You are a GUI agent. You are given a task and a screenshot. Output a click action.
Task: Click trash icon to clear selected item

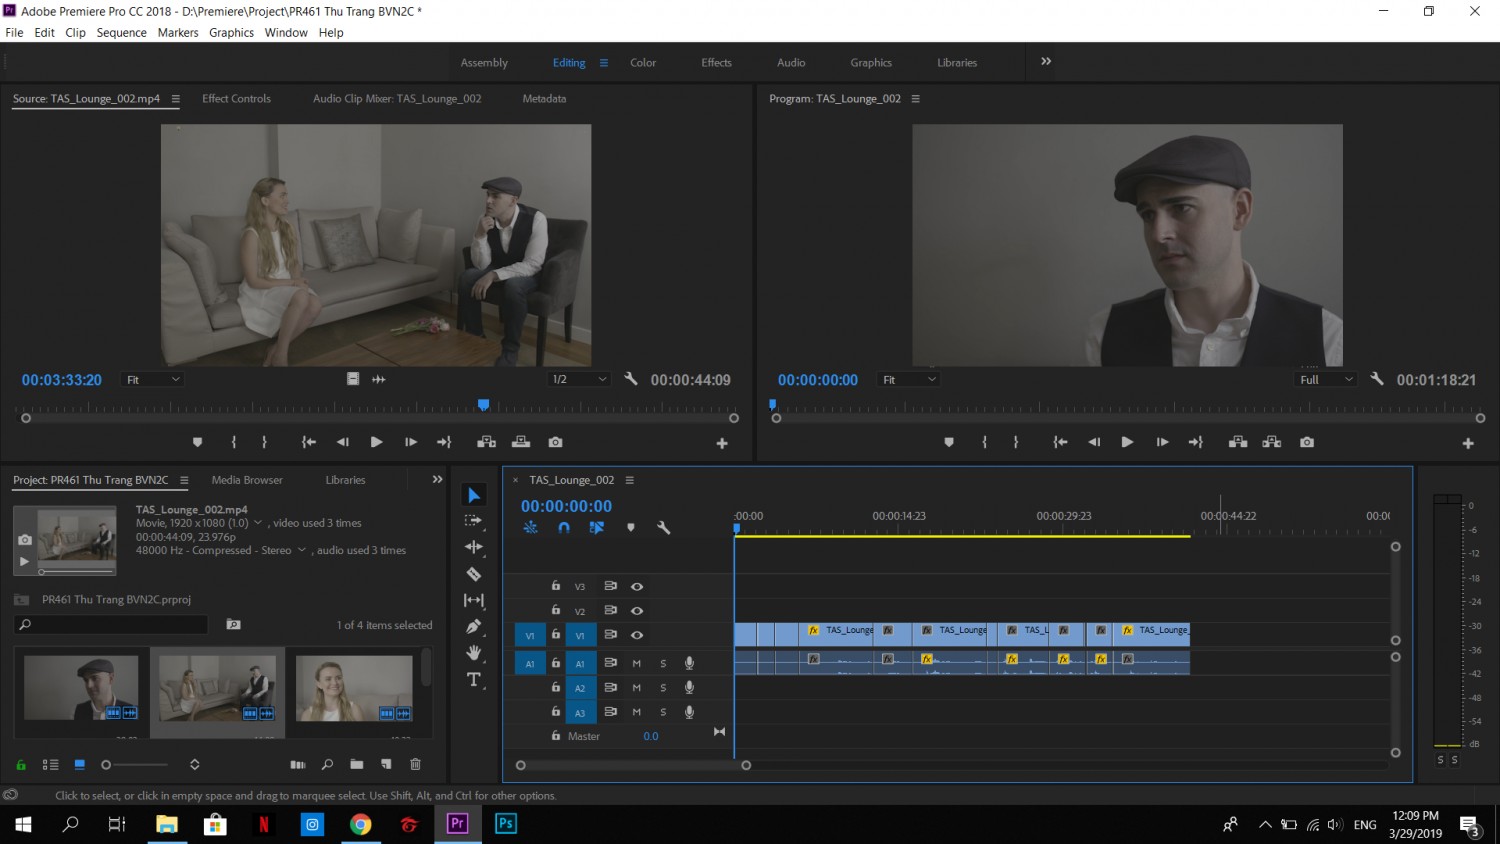415,764
